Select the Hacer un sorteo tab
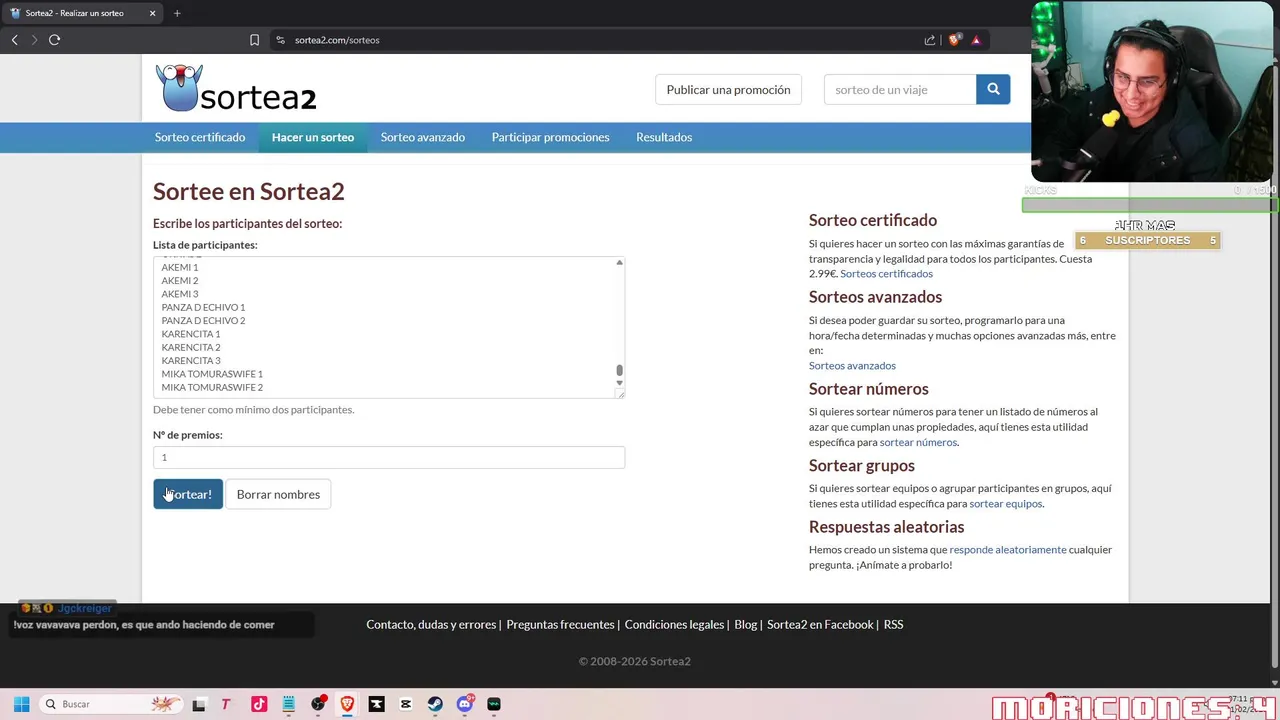 [x=313, y=137]
